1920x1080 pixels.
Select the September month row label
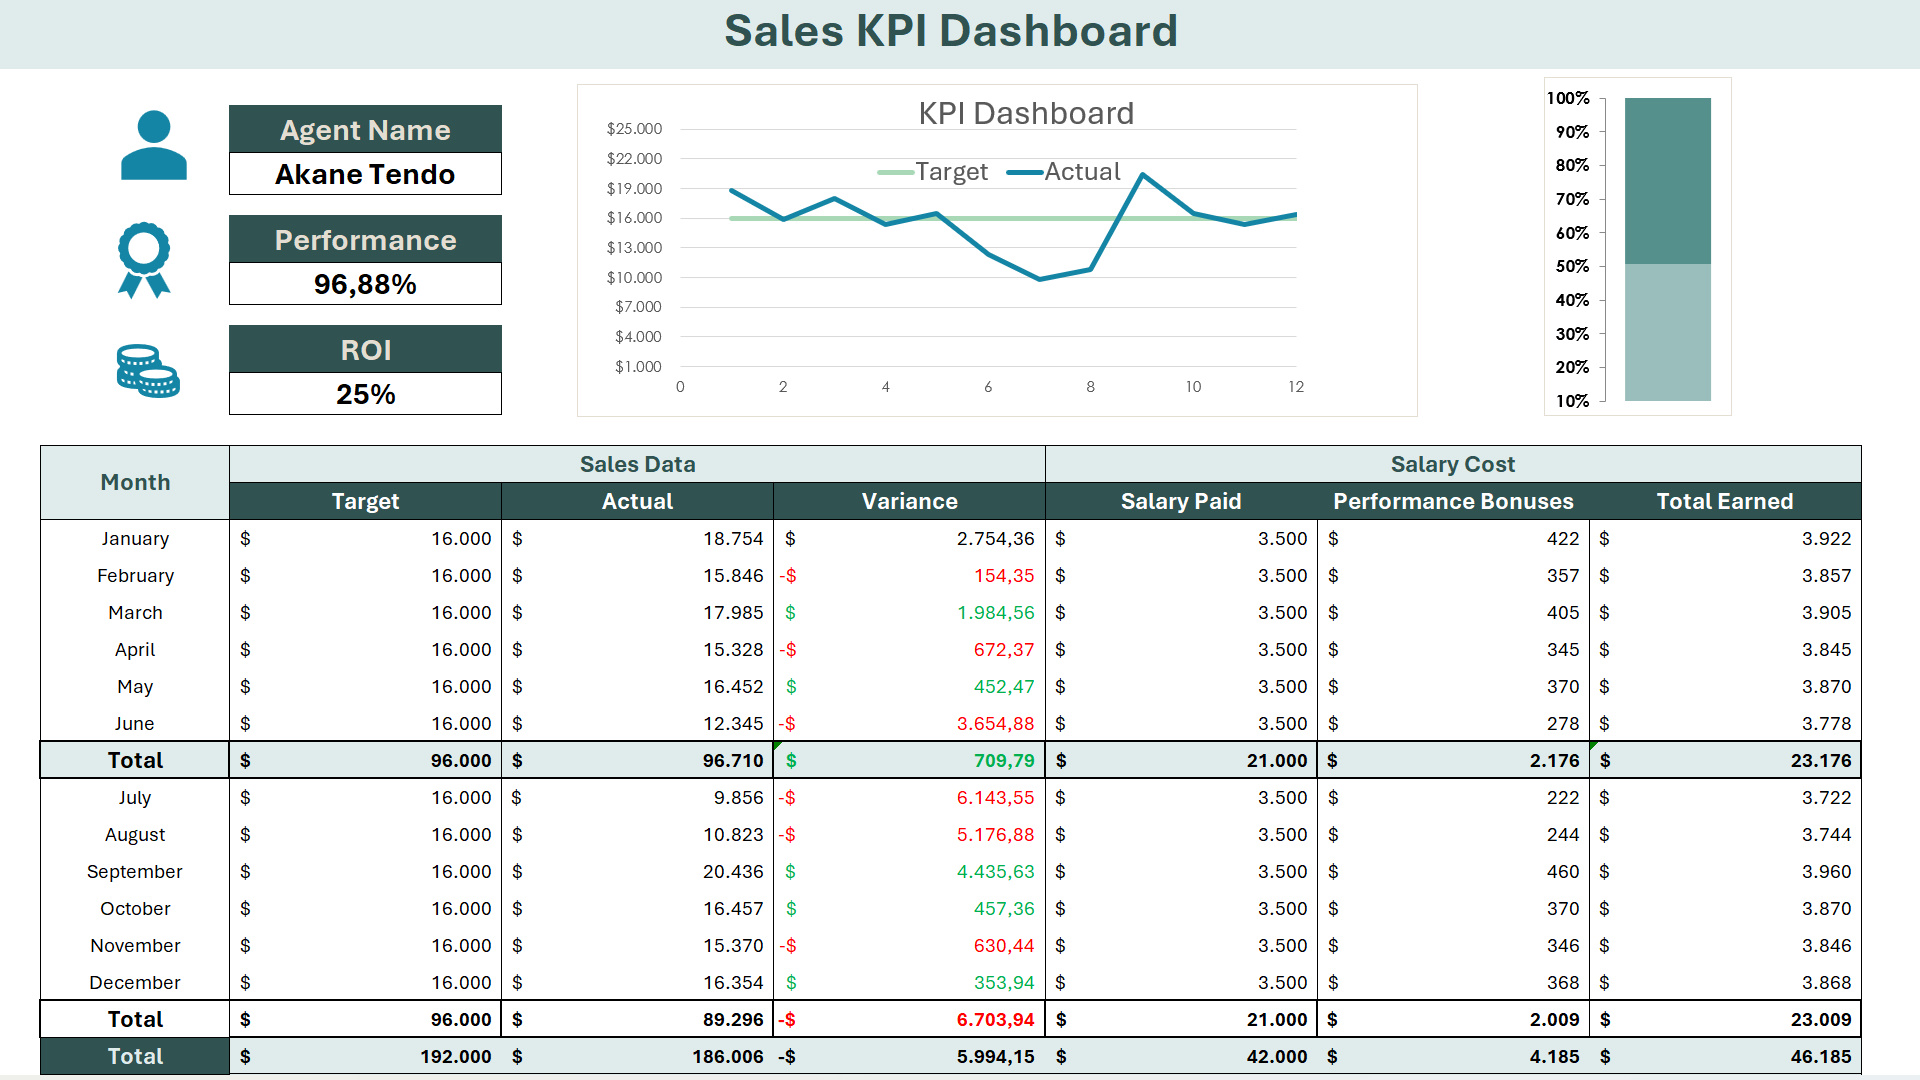coord(135,871)
